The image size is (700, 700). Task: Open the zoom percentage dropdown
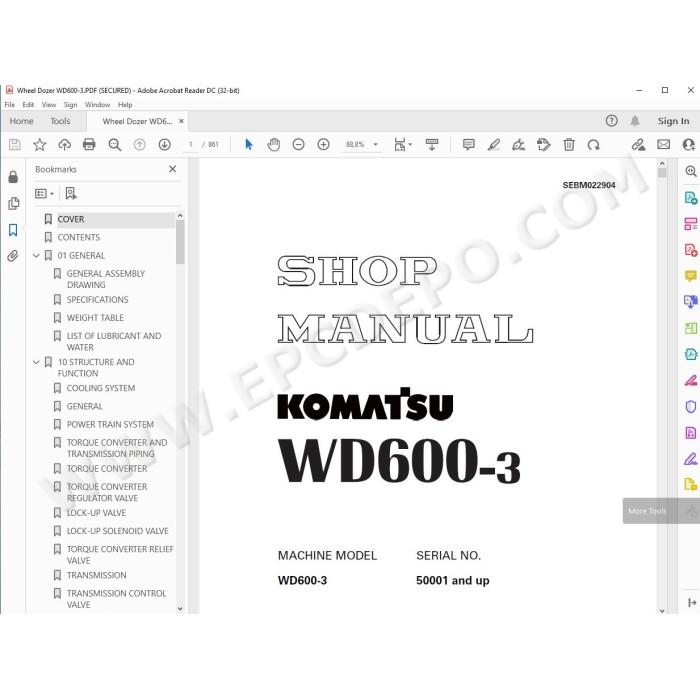click(375, 145)
